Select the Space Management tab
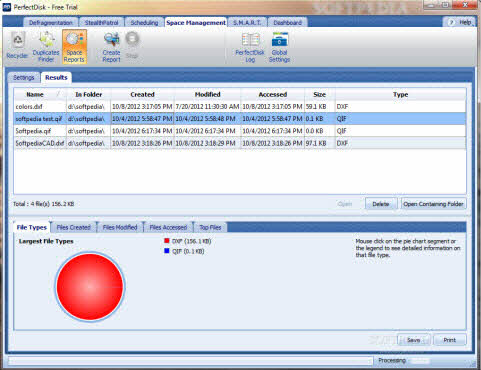481x370 pixels. pyautogui.click(x=196, y=23)
